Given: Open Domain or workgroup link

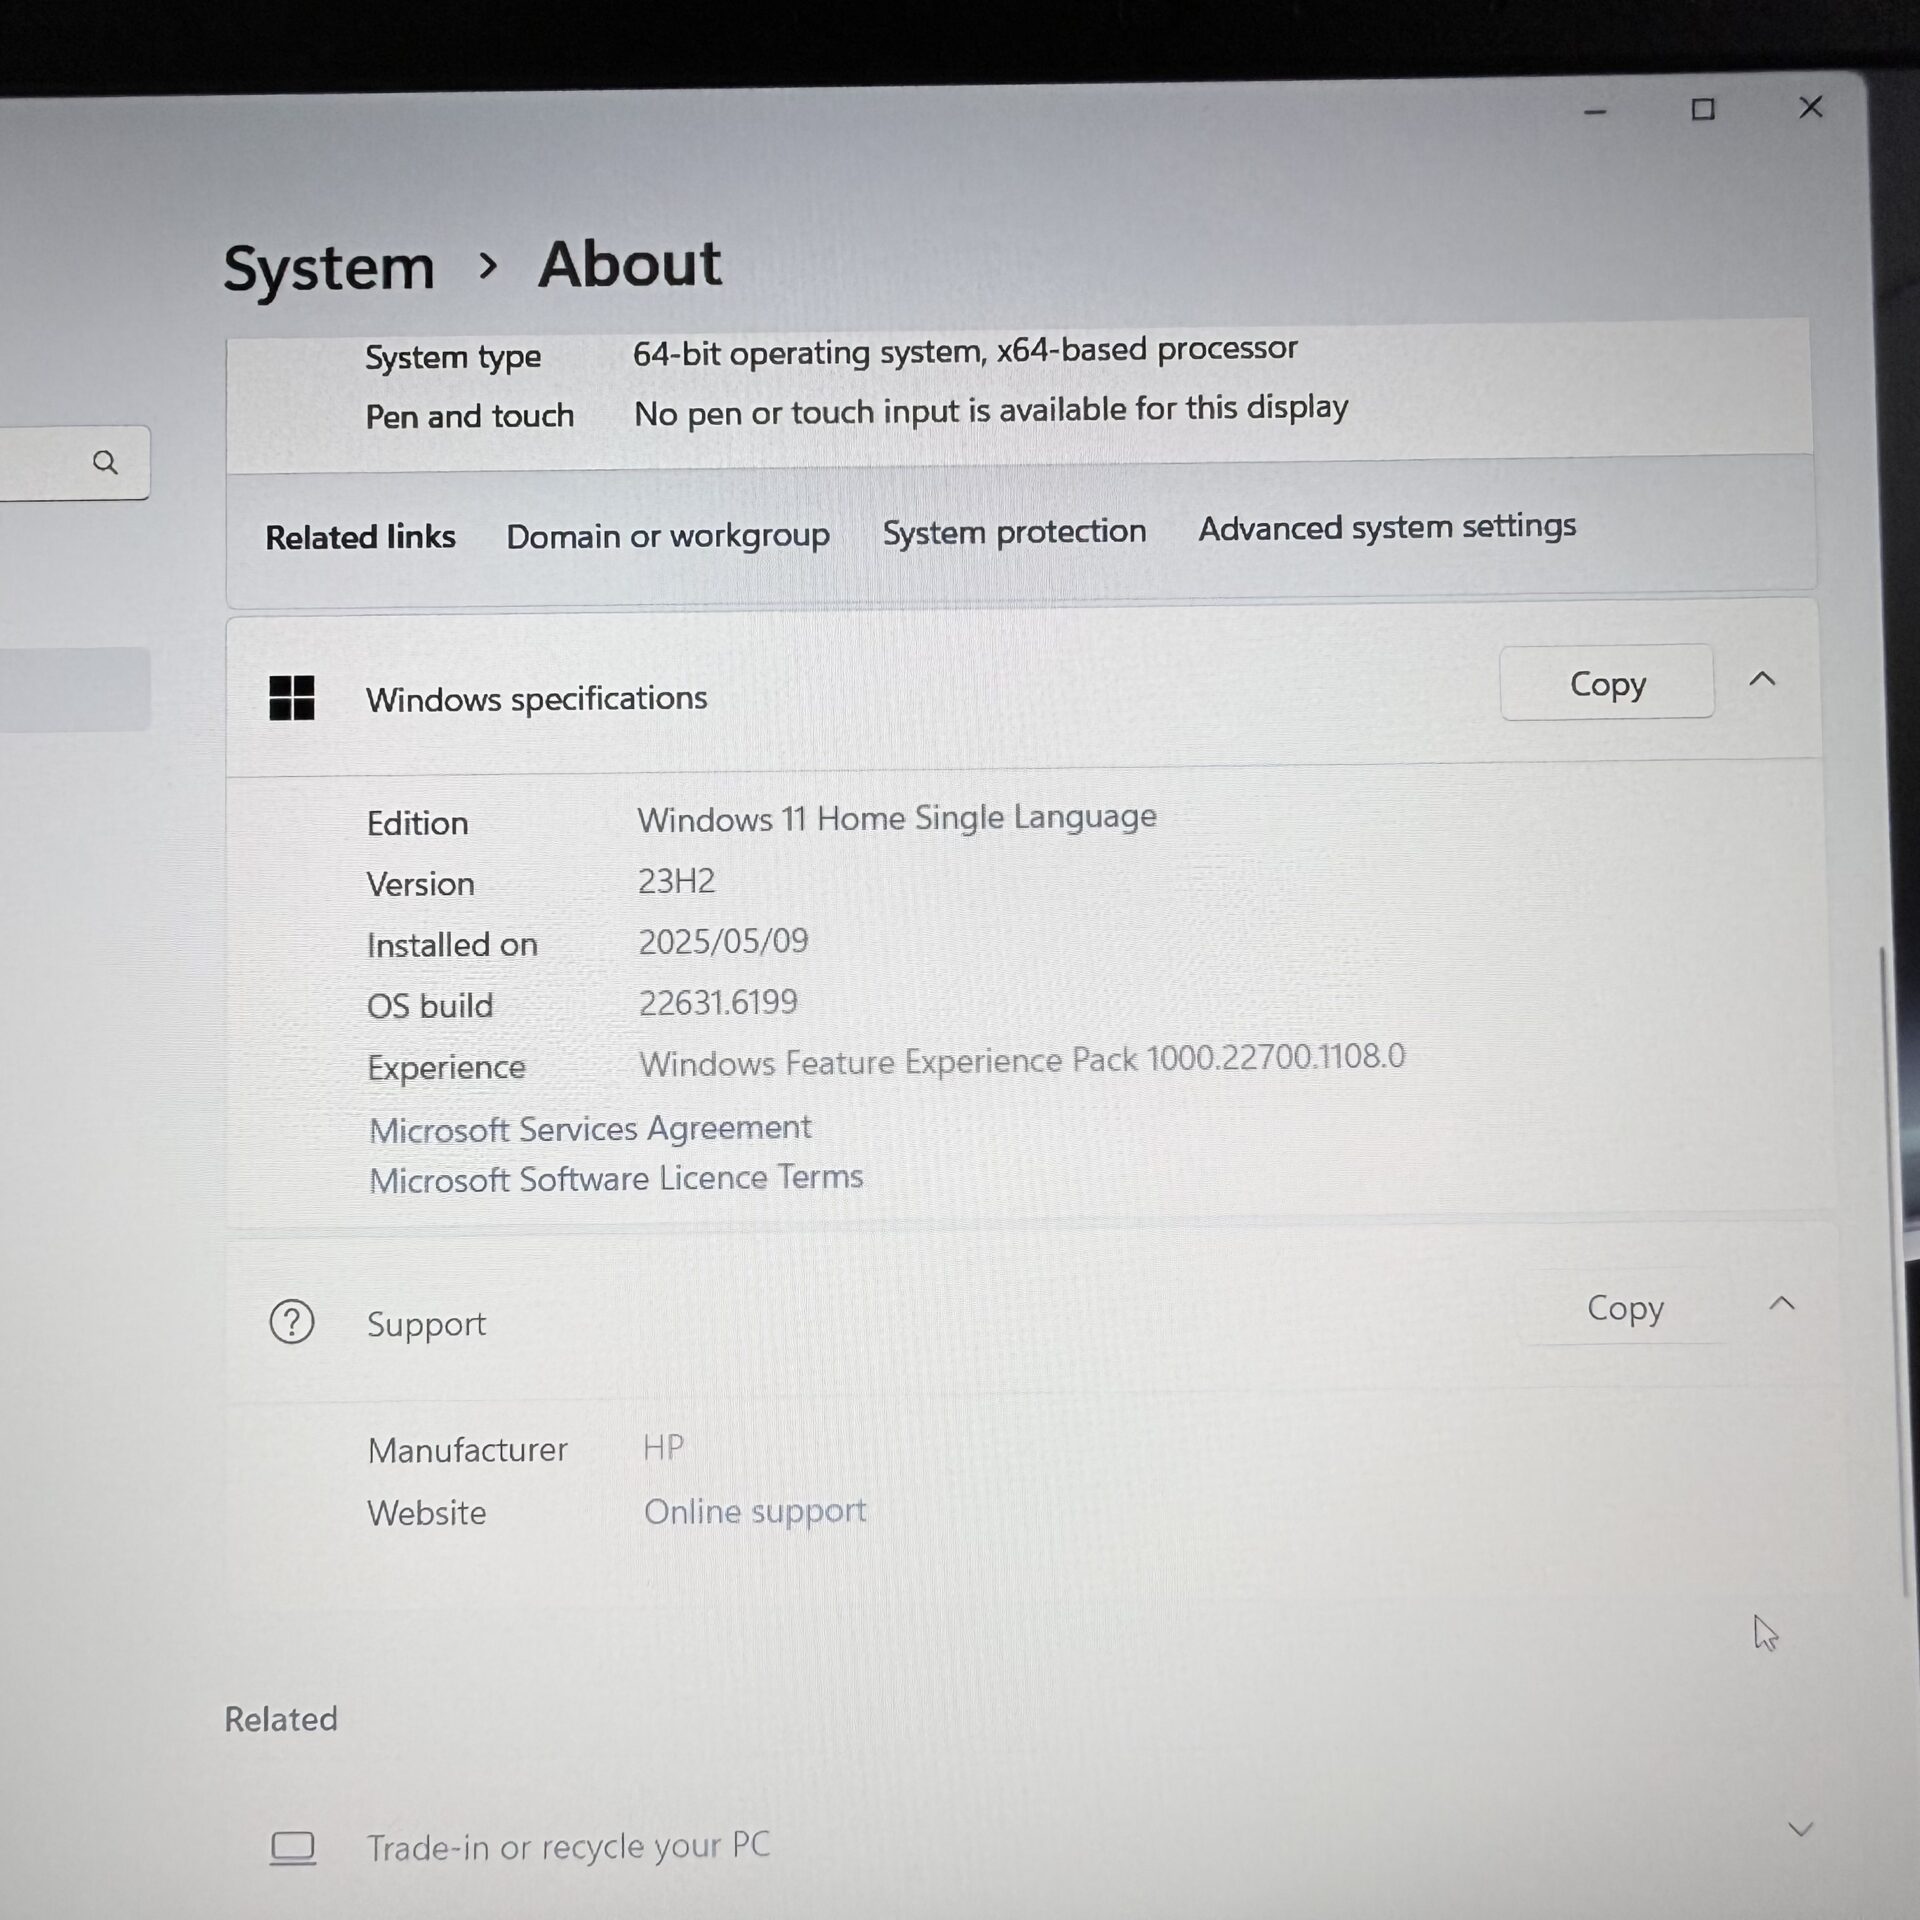Looking at the screenshot, I should pyautogui.click(x=667, y=536).
